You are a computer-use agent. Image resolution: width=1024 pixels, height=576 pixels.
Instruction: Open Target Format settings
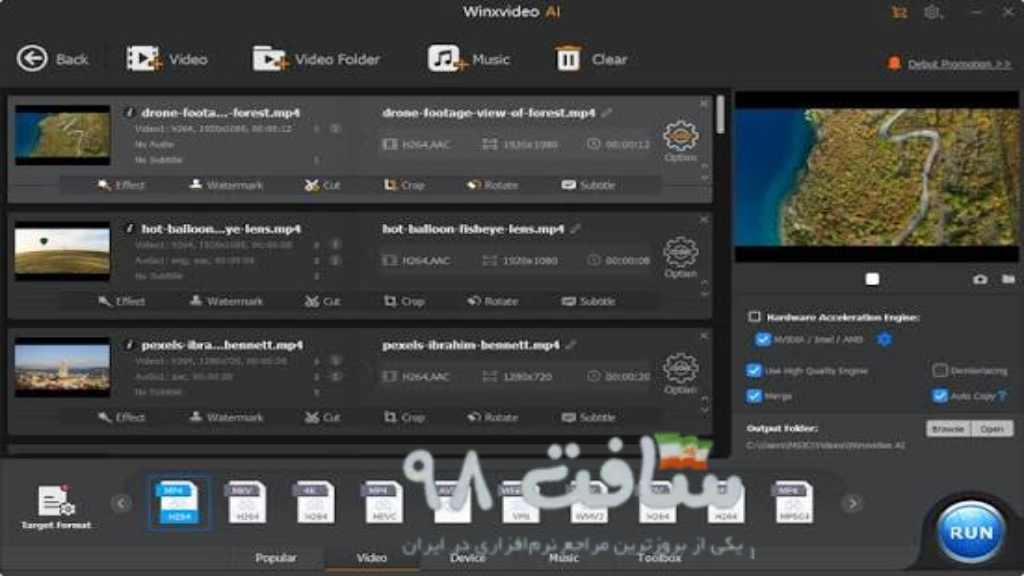[x=56, y=507]
